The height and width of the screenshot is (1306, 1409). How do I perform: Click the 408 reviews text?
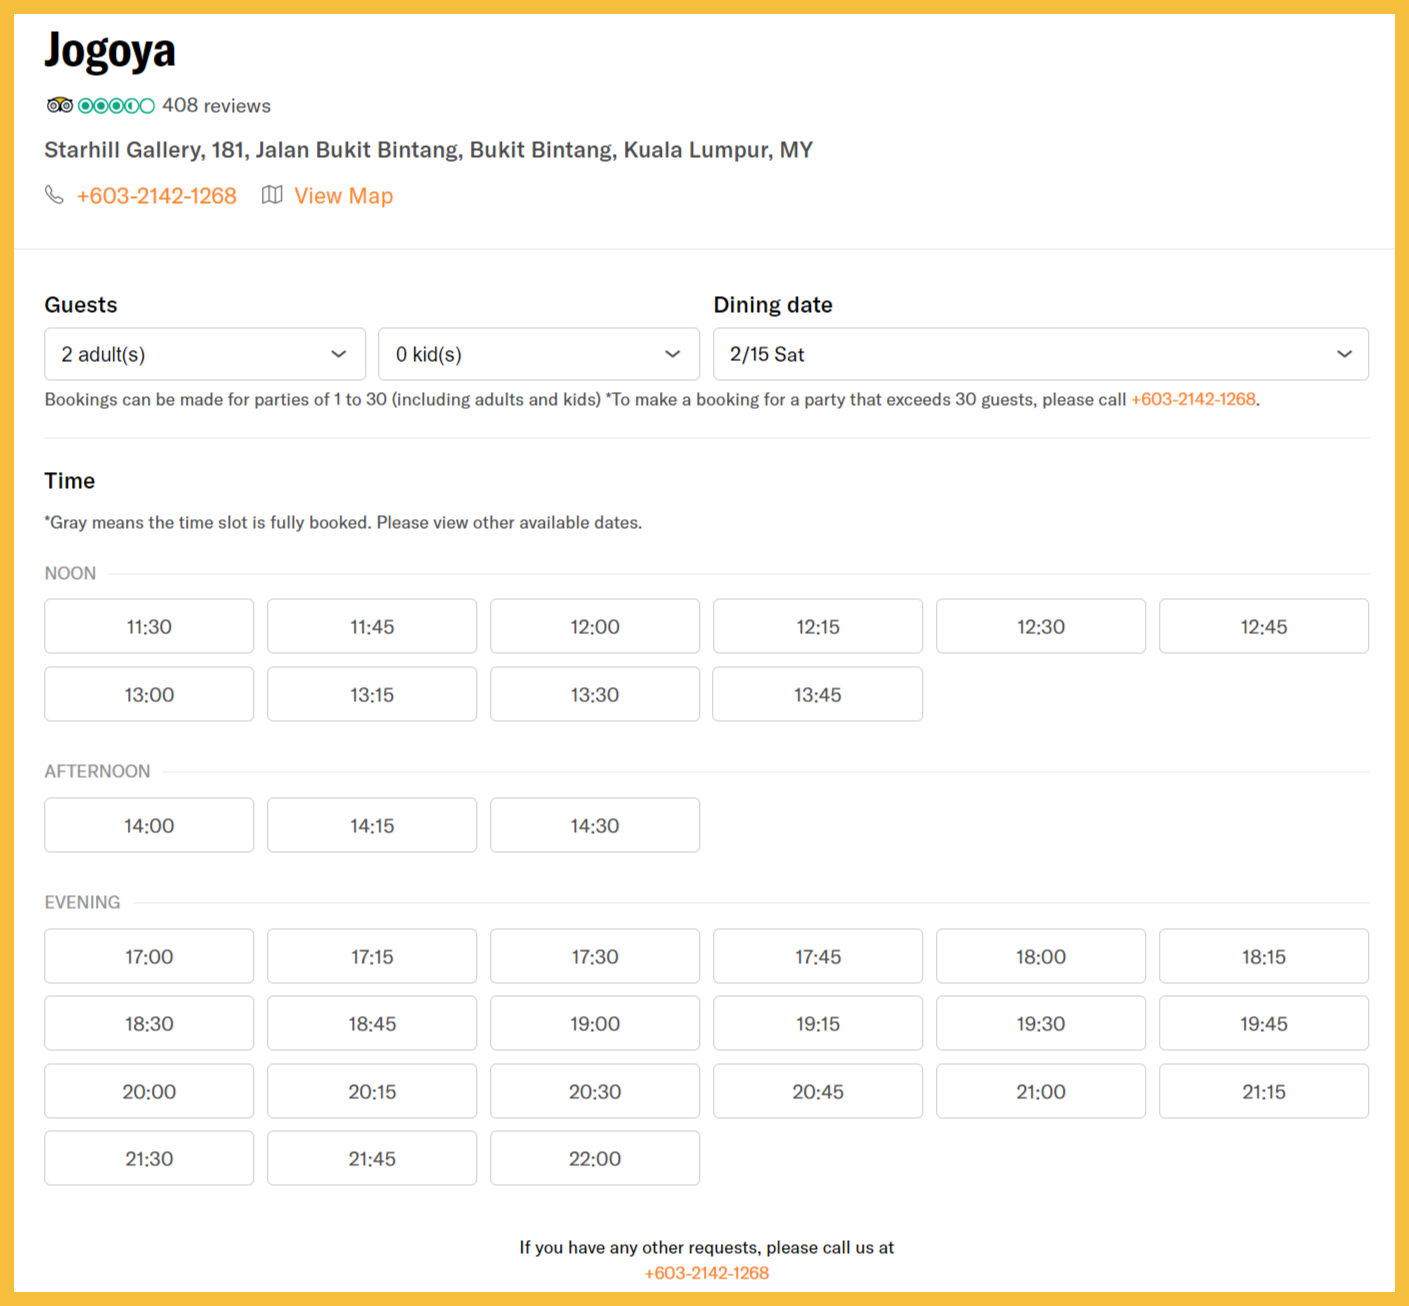(x=216, y=106)
